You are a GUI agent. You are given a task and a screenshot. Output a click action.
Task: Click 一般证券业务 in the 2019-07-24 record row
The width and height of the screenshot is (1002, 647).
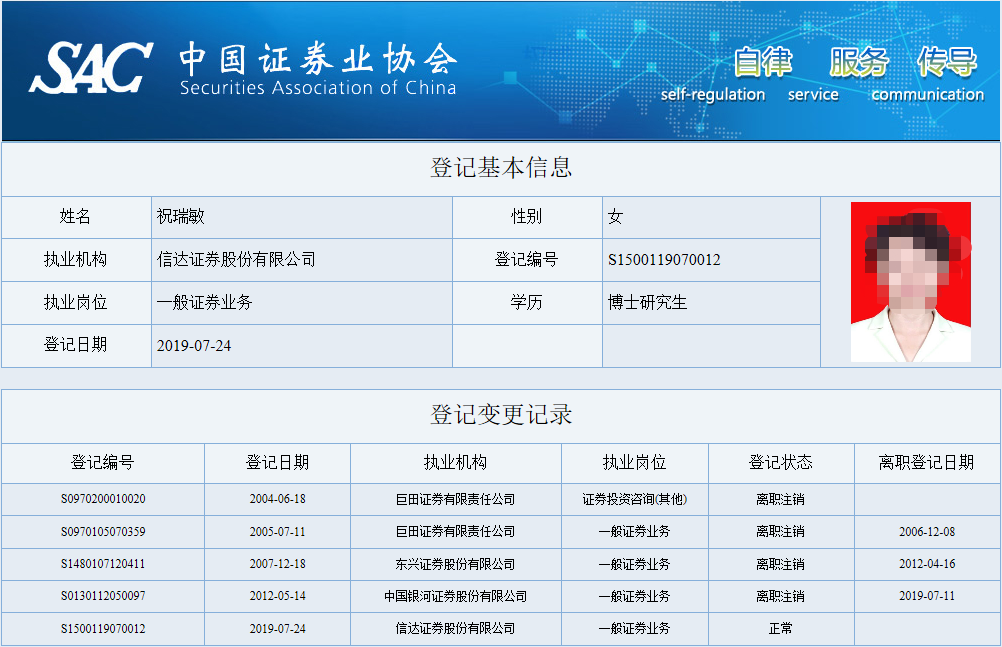[635, 628]
